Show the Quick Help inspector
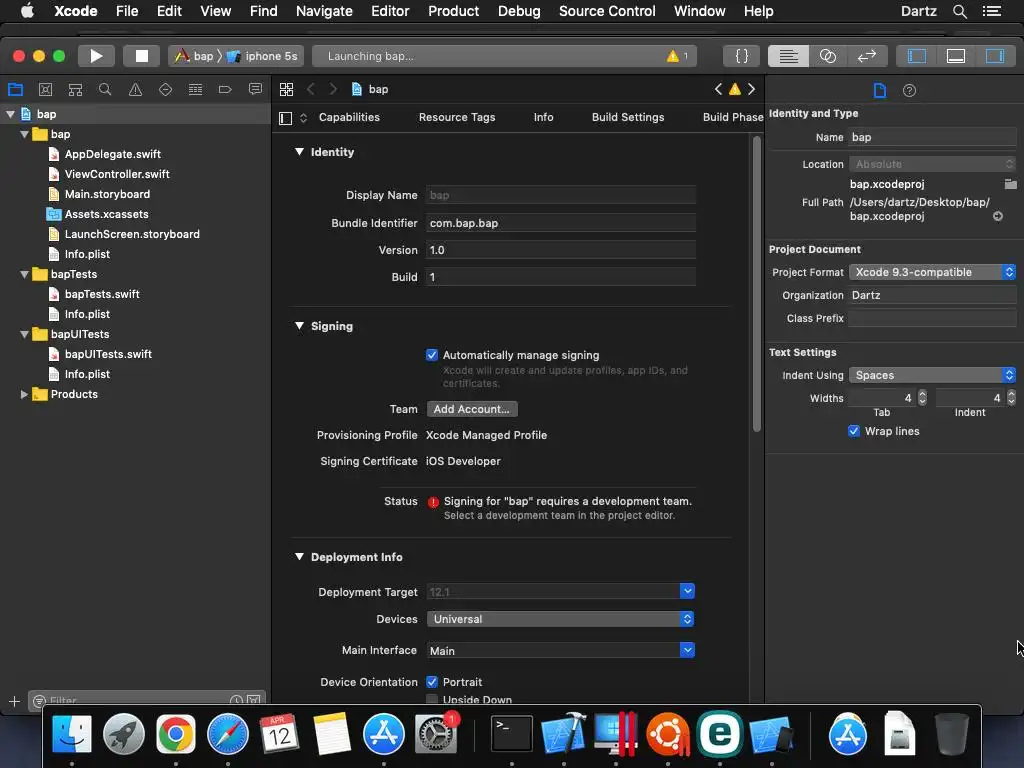1024x768 pixels. click(x=909, y=90)
